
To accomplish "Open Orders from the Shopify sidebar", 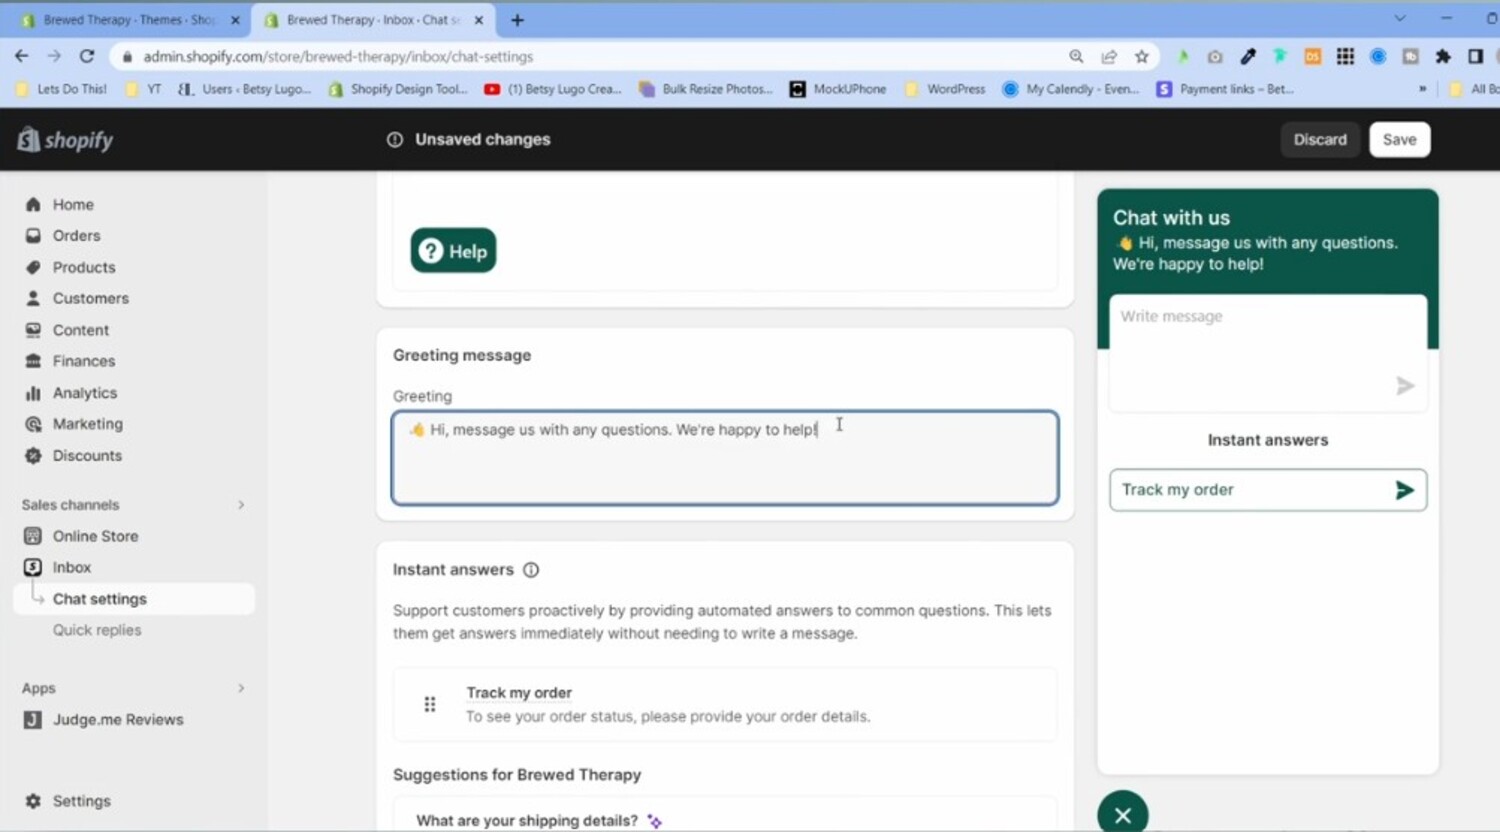I will [x=75, y=235].
